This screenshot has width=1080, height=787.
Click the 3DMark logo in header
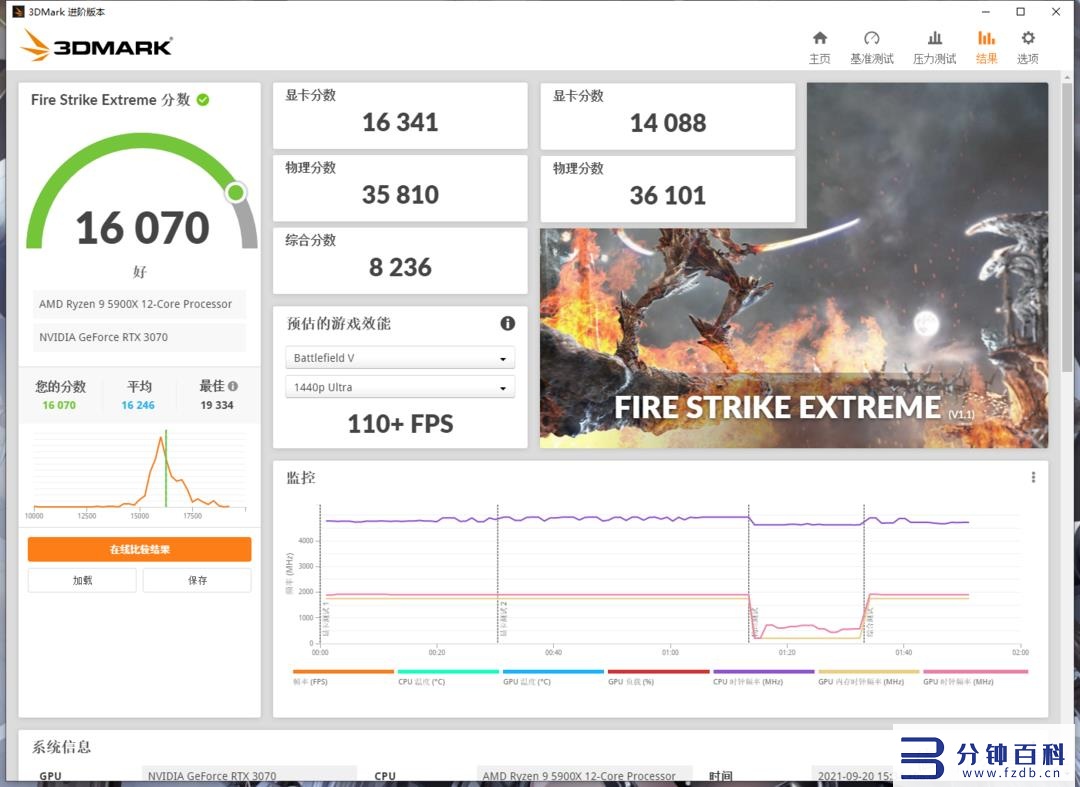point(96,45)
